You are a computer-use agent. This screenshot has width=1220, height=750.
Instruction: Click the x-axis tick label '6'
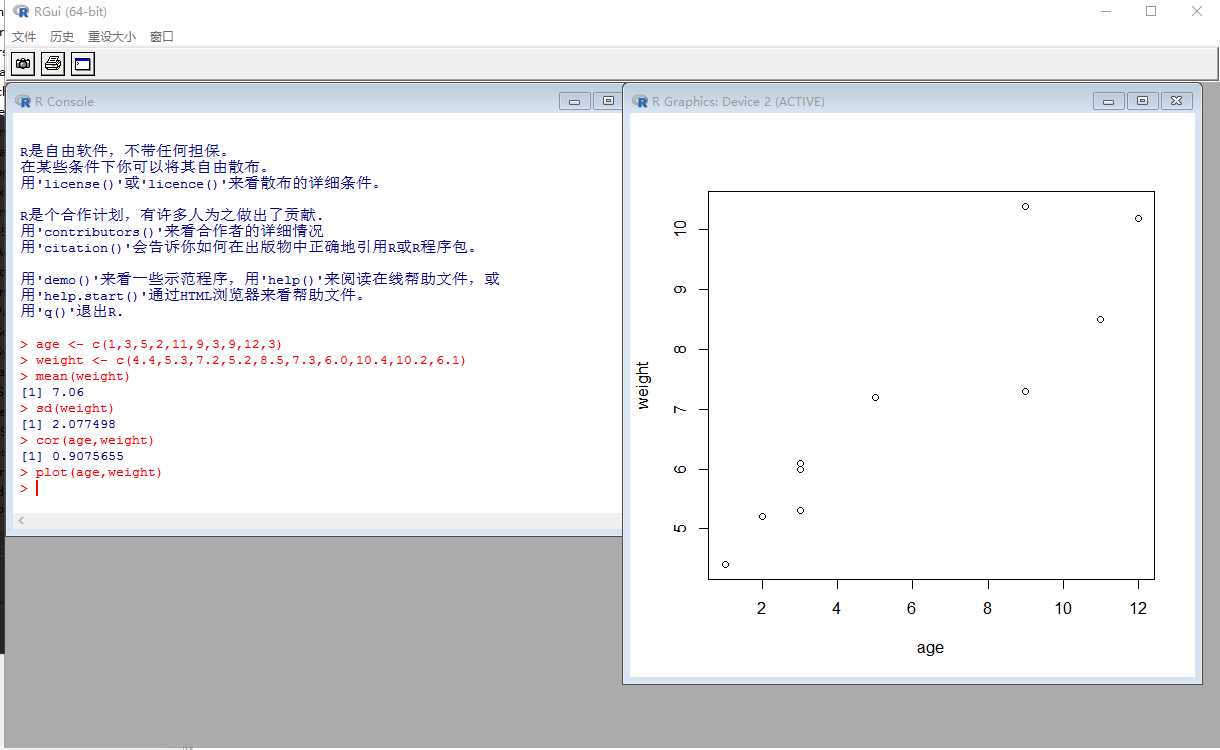(x=912, y=608)
